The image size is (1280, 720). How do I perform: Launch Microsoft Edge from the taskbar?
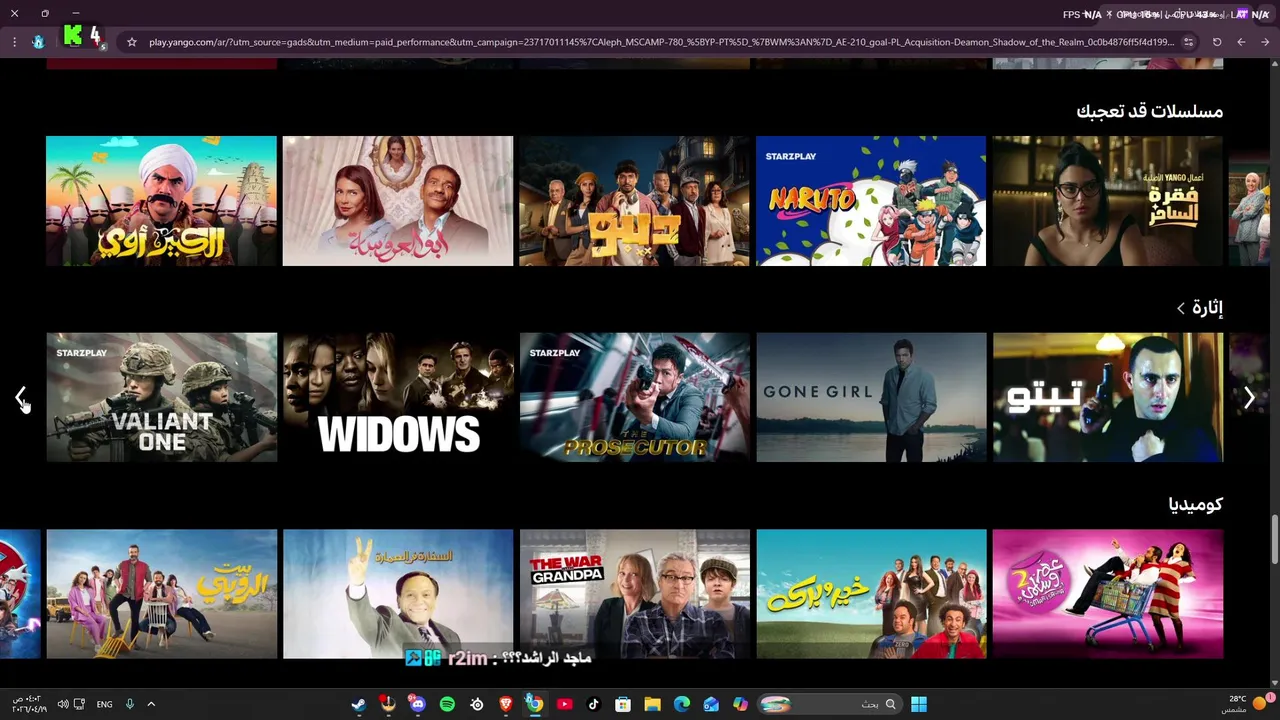point(681,704)
